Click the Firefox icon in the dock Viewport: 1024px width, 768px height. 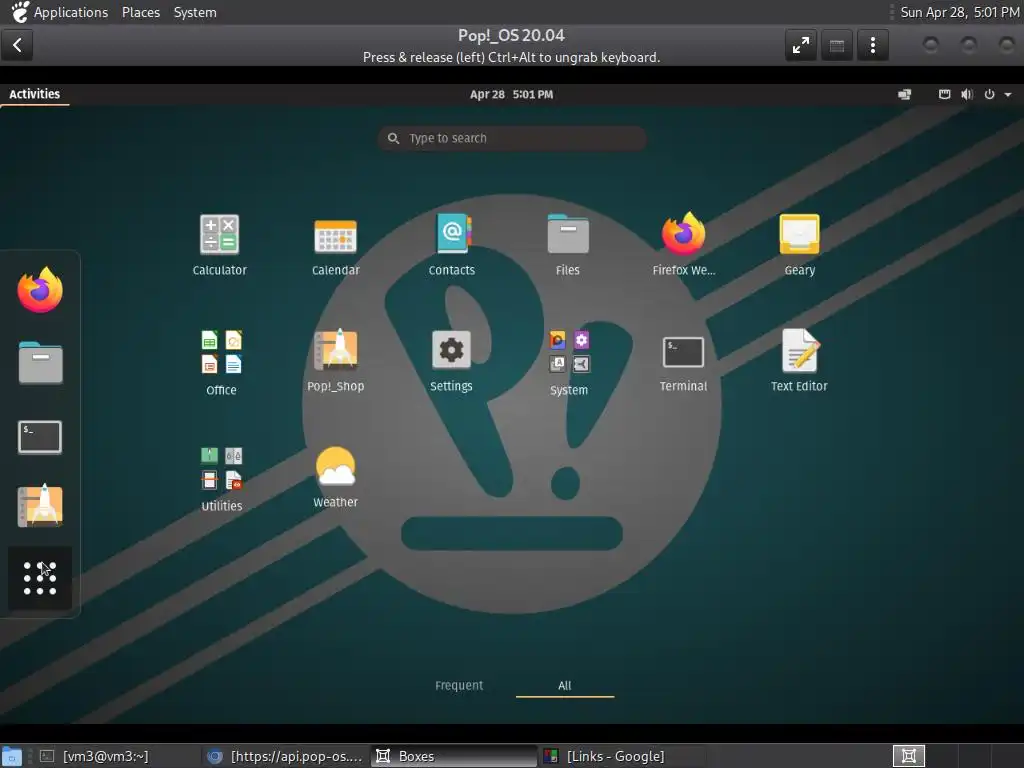coord(40,290)
